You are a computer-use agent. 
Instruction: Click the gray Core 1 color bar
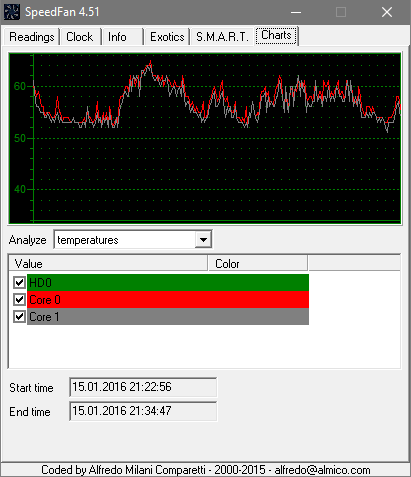point(168,316)
